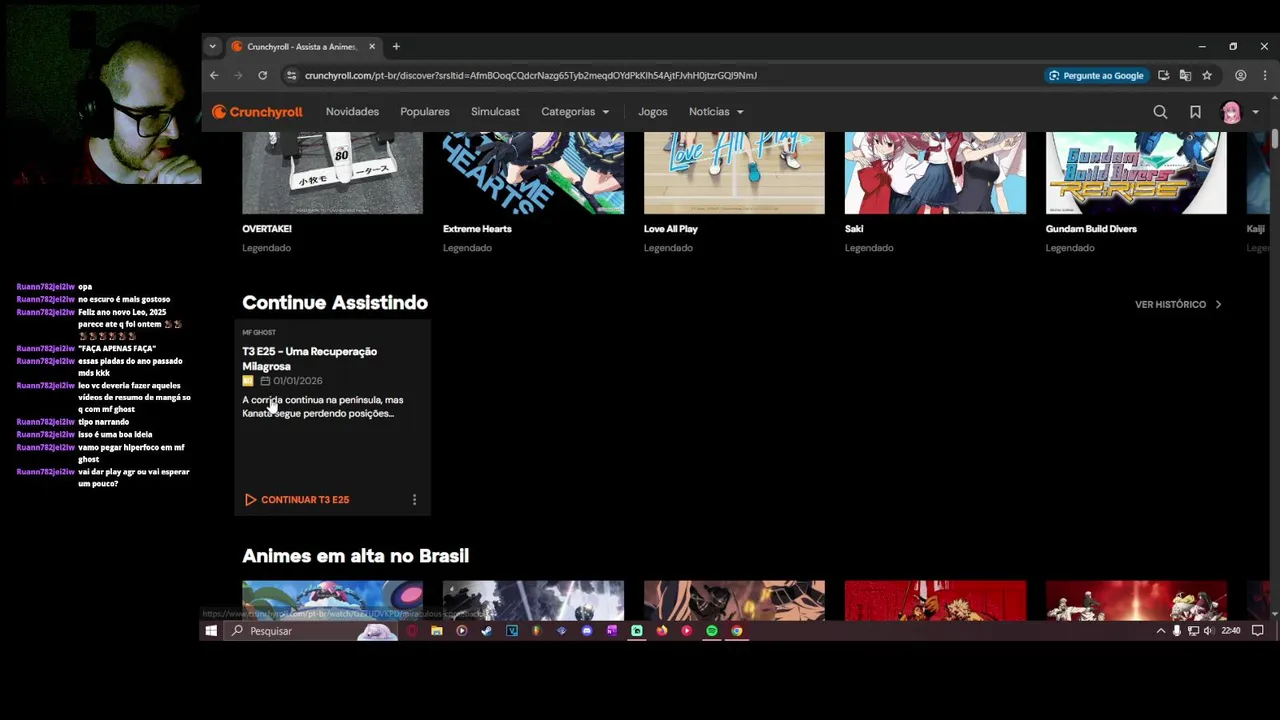Expand the Categorias dropdown
Screen dimensions: 1280x720
[x=575, y=112]
